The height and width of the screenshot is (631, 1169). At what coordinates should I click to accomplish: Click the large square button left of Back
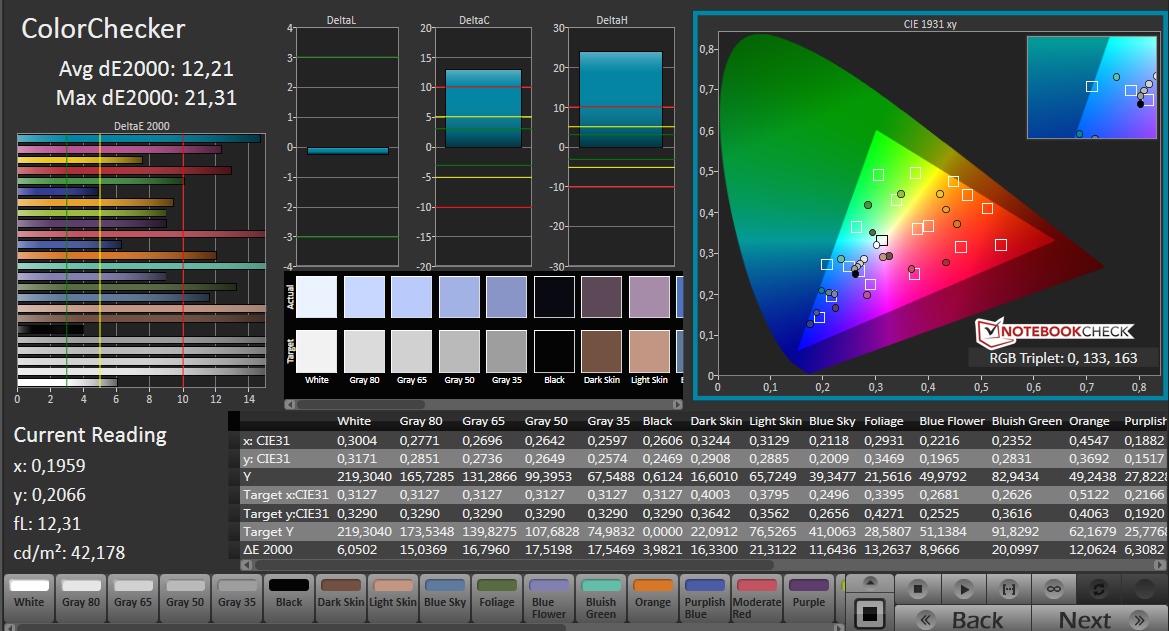pos(869,613)
